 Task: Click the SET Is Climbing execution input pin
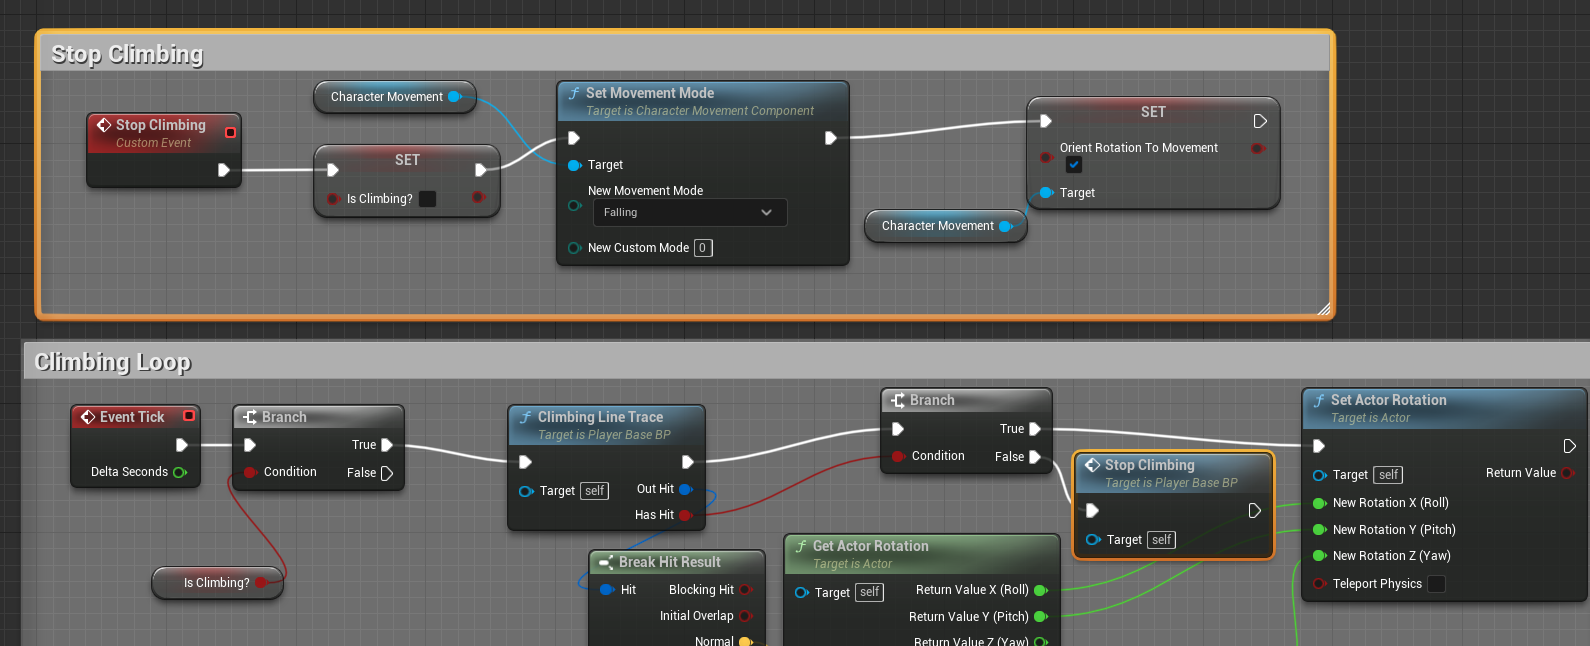(x=333, y=170)
